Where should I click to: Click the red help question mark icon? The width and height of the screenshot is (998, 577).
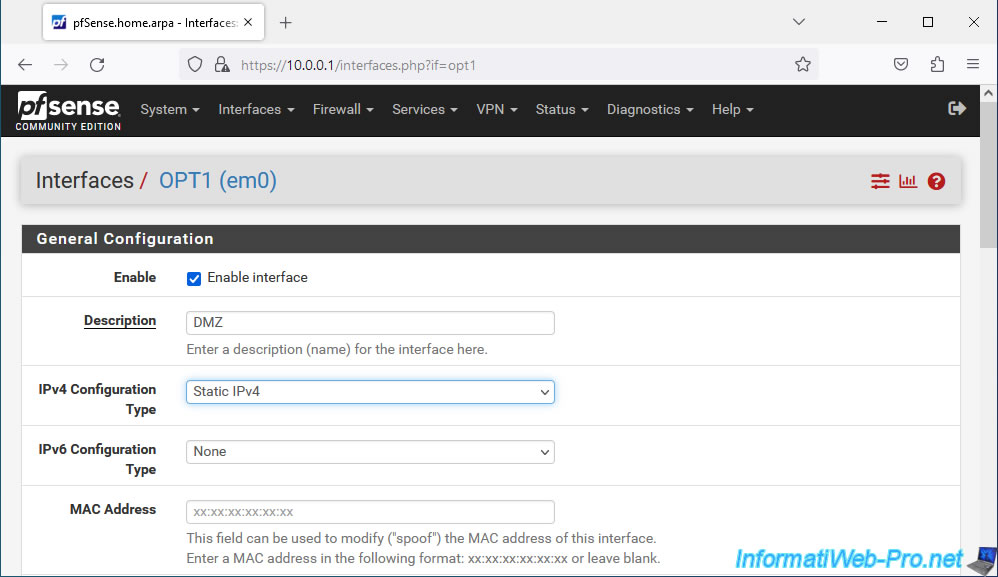936,181
